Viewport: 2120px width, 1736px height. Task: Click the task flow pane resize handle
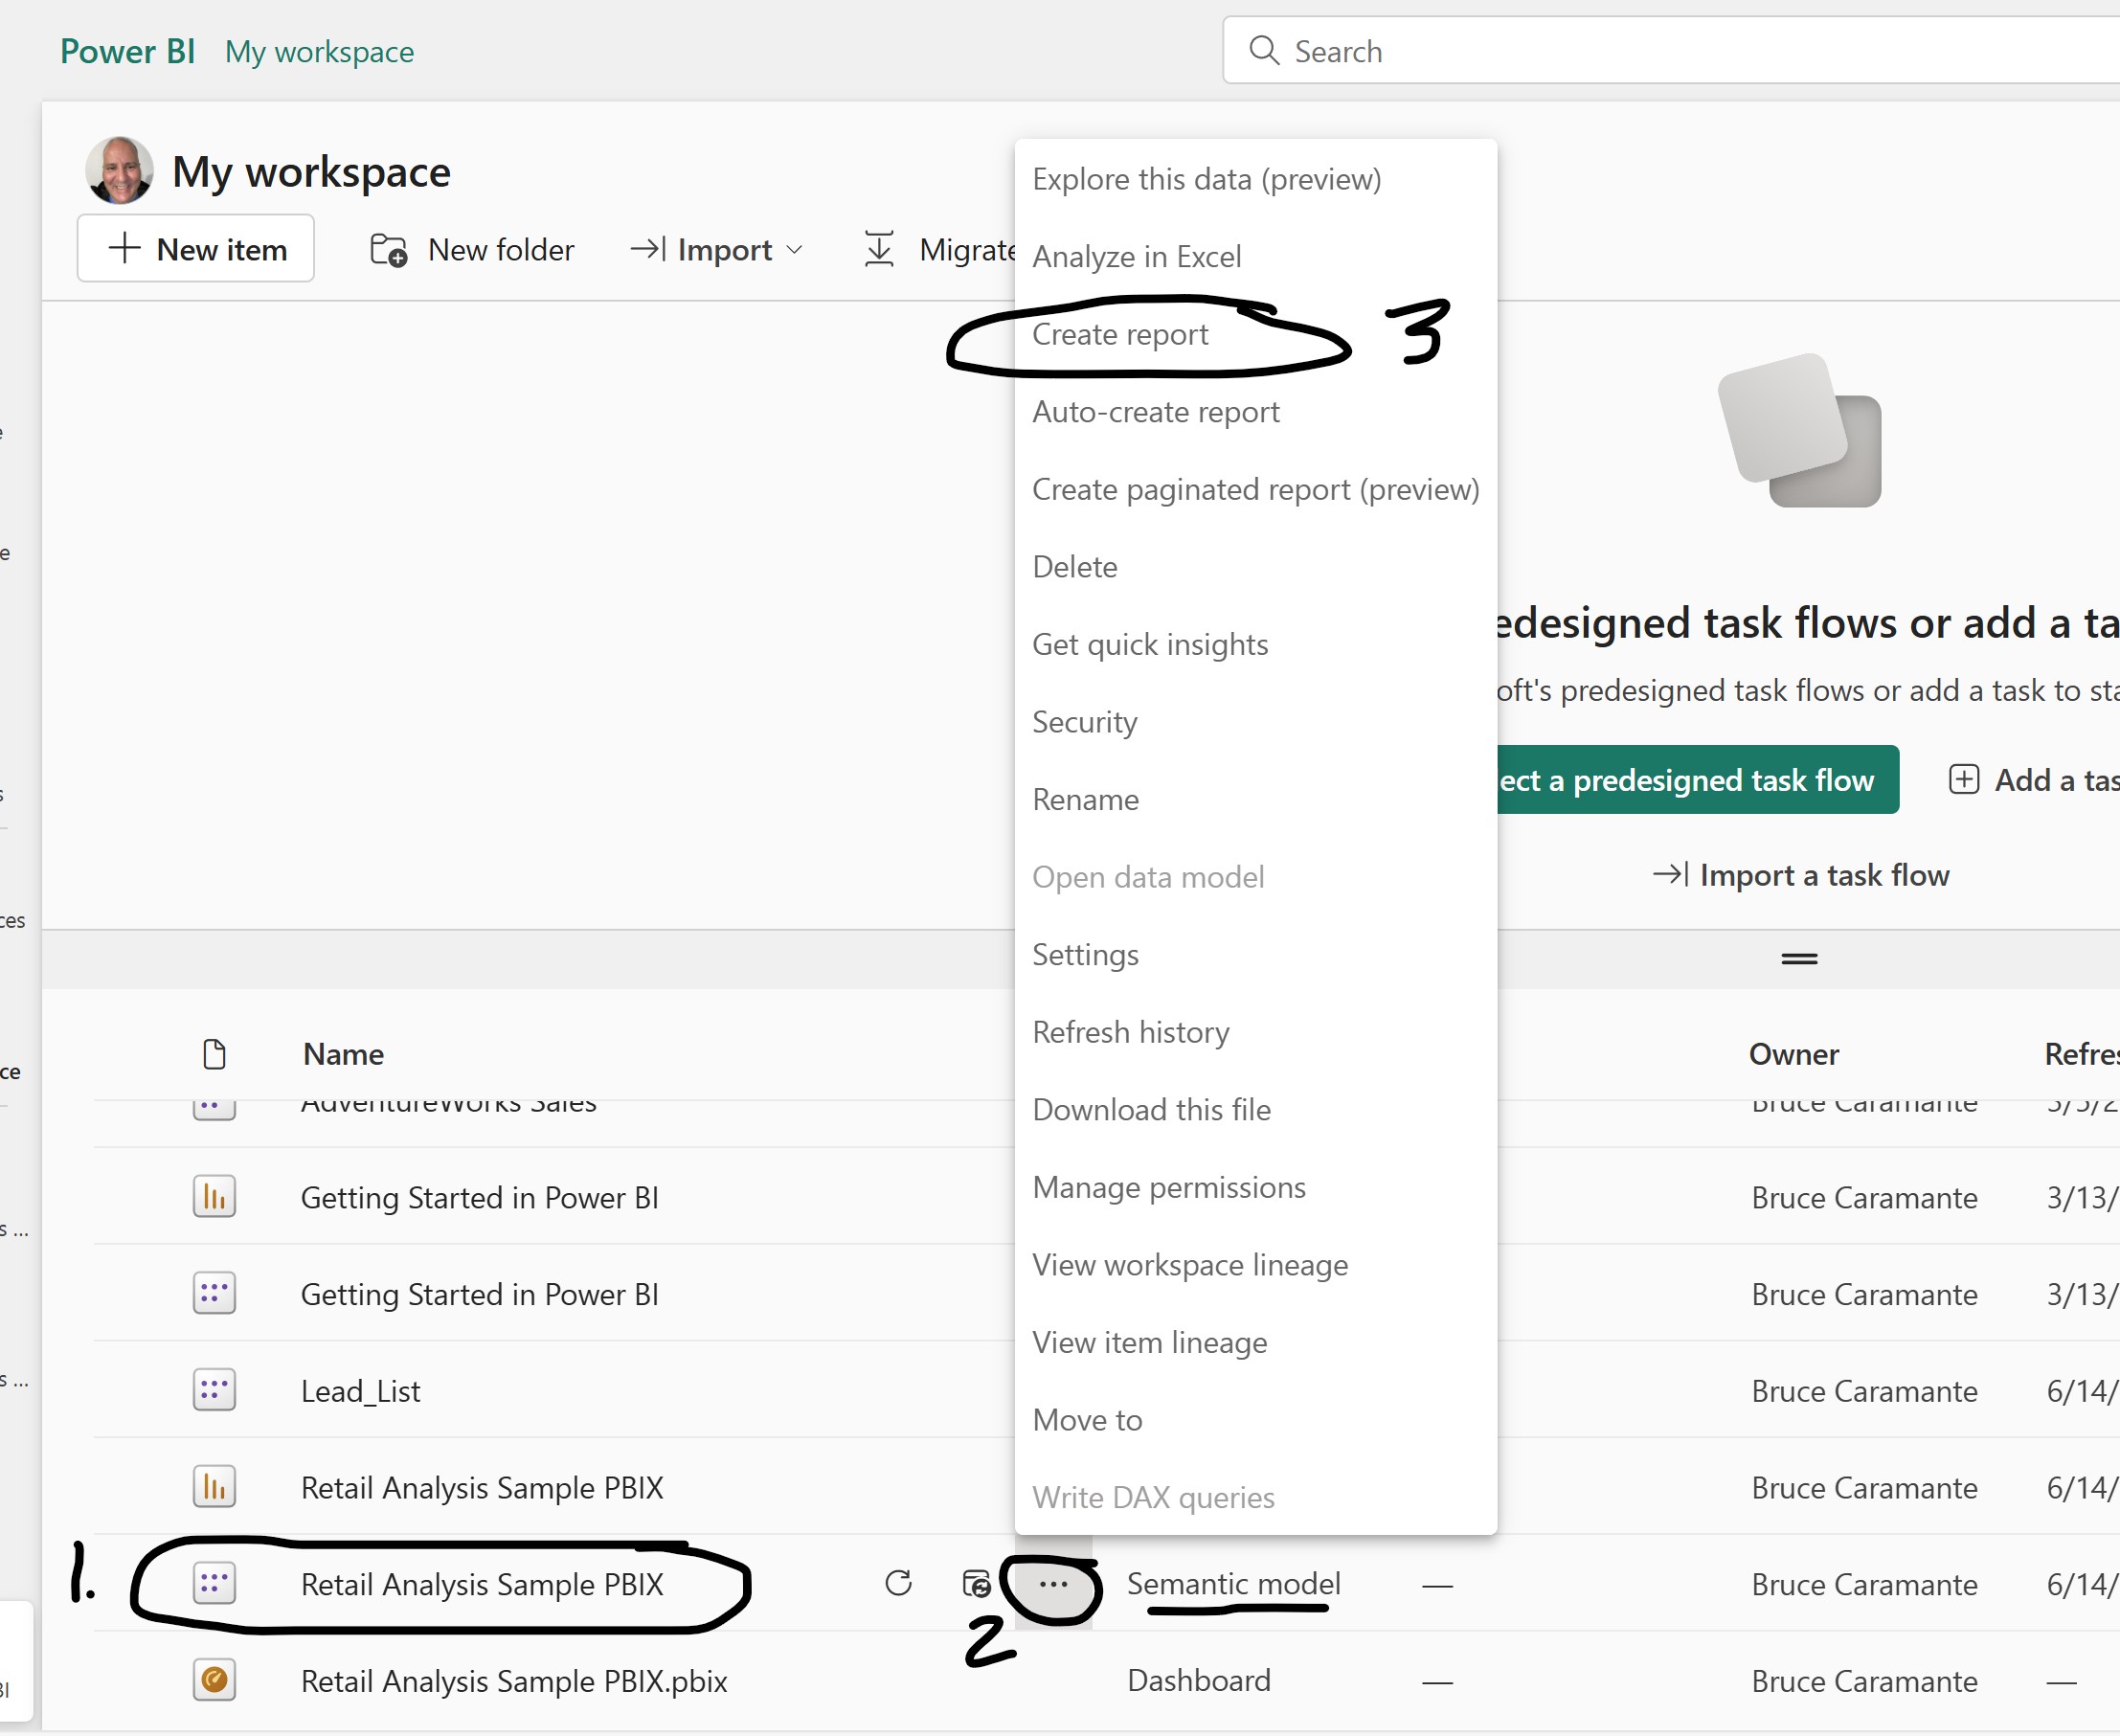(x=1799, y=959)
